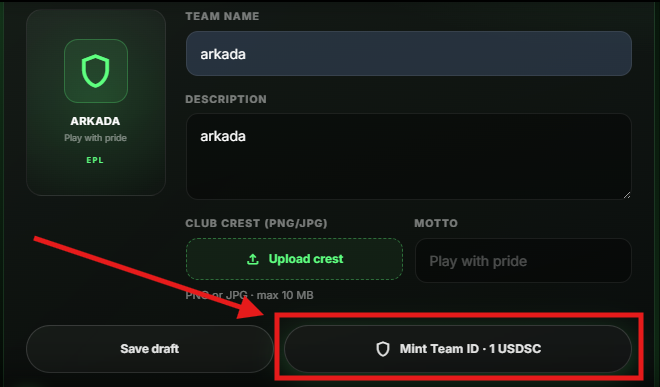Click the Play with pride tagline in preview card
The image size is (660, 387).
pyautogui.click(x=95, y=138)
